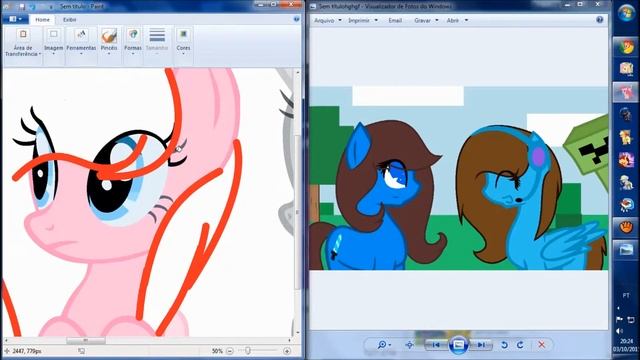Open the dark pony taskbar icon
The image size is (640, 360).
(x=626, y=114)
